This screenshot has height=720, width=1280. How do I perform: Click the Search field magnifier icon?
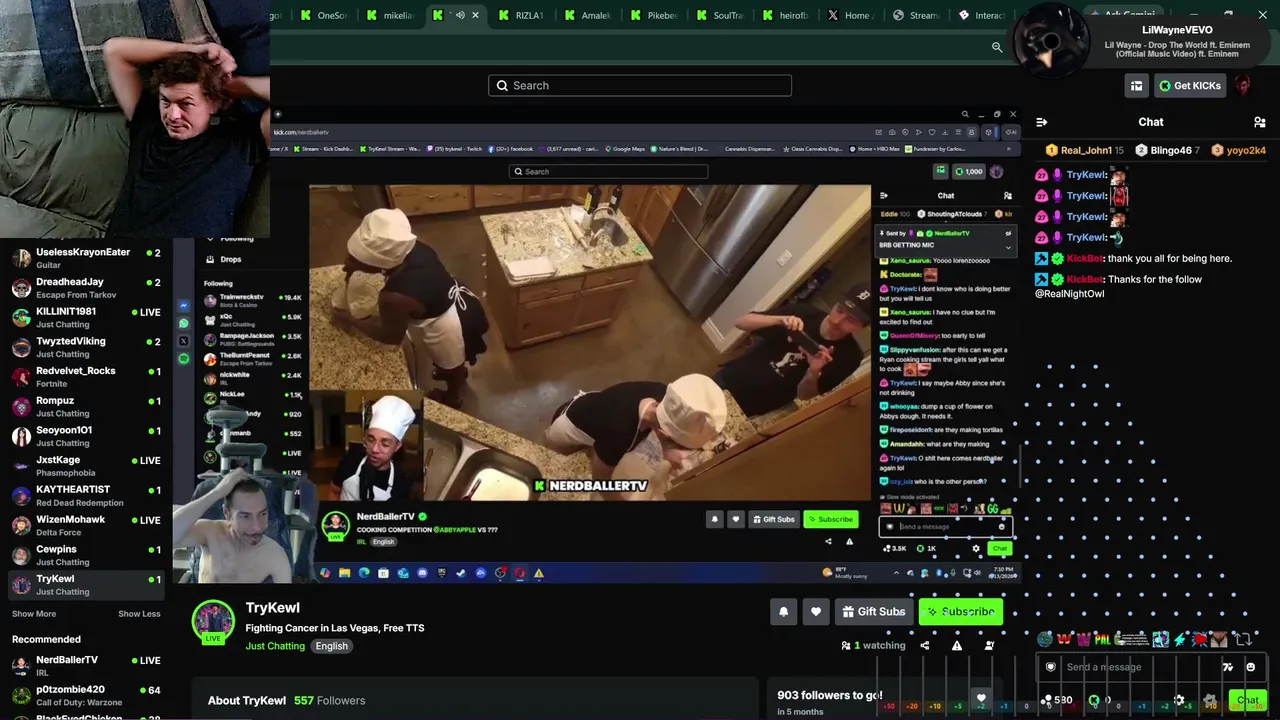pos(502,86)
